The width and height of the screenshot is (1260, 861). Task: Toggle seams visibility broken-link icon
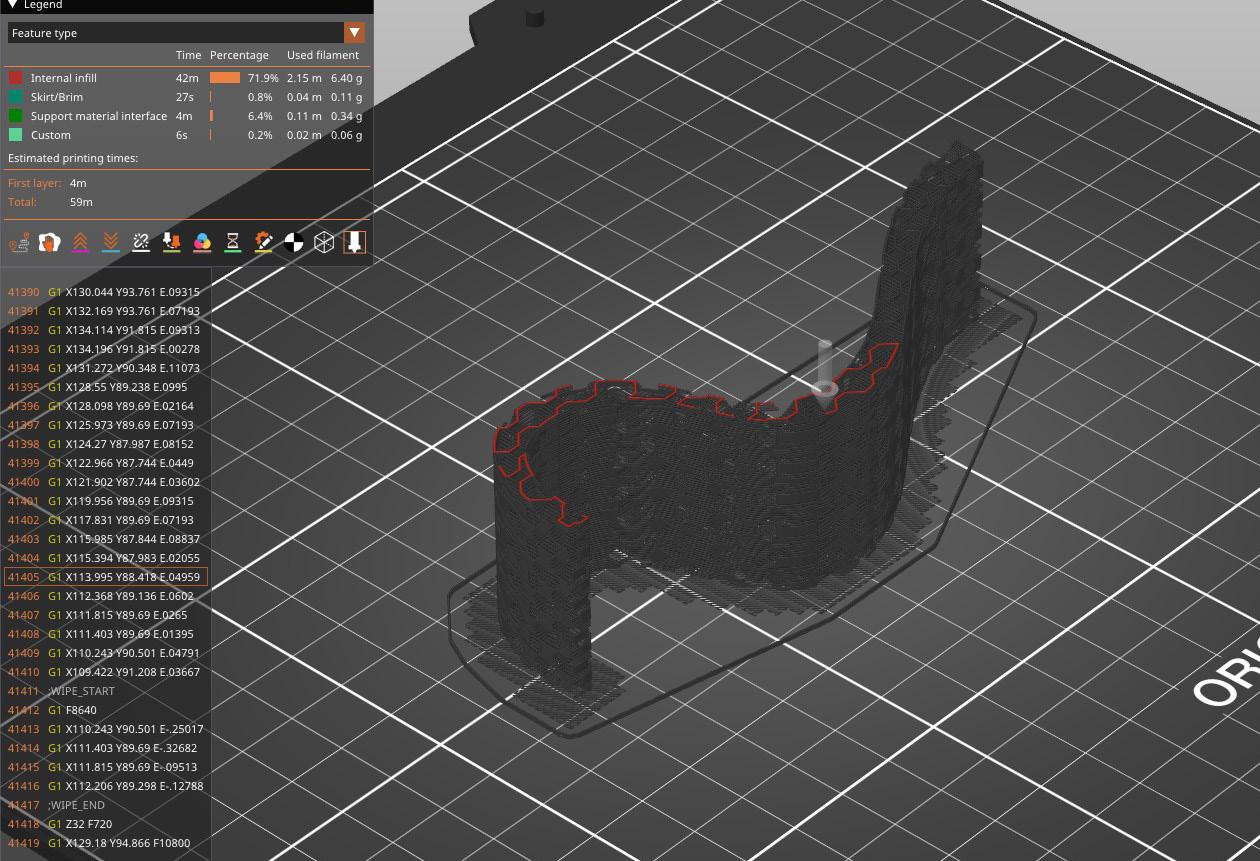point(141,242)
